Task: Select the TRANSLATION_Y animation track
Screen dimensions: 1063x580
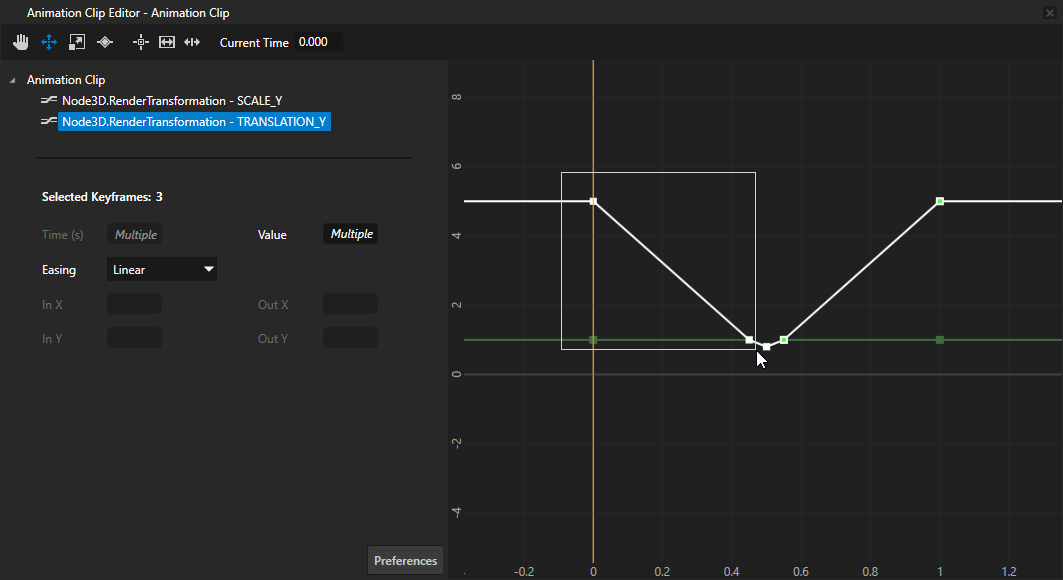Action: [x=193, y=122]
